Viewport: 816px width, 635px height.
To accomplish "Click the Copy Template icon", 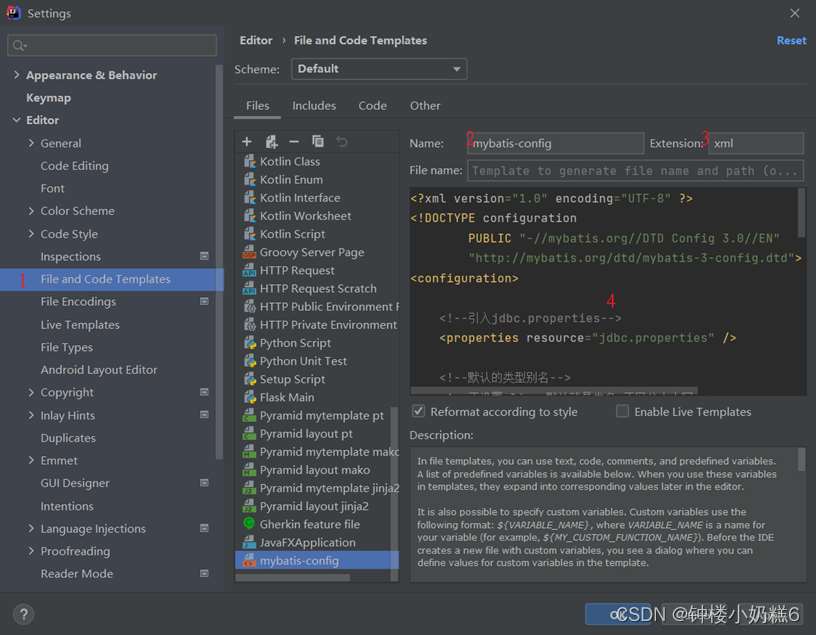I will (317, 142).
